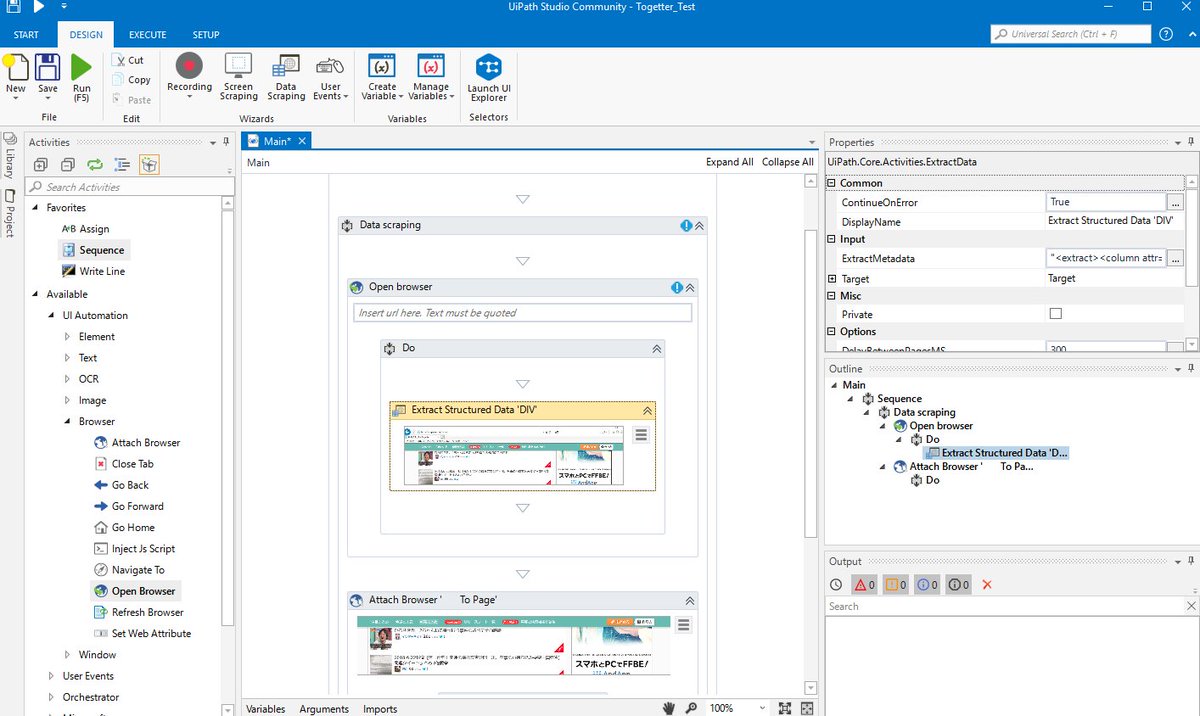Click Expand All in designer
This screenshot has height=716, width=1200.
(x=730, y=162)
